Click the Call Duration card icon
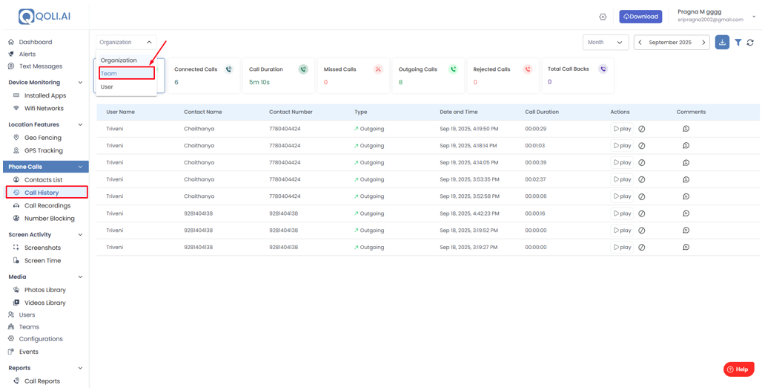The width and height of the screenshot is (762, 390). 303,69
